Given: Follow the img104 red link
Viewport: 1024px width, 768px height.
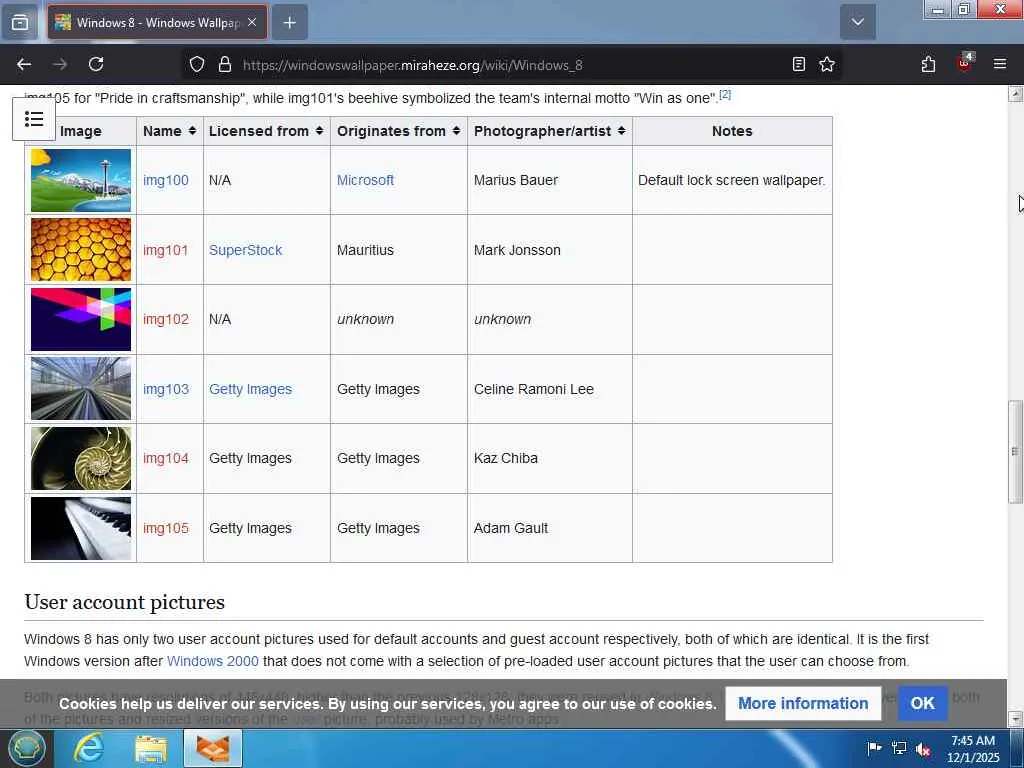Looking at the screenshot, I should tap(166, 458).
